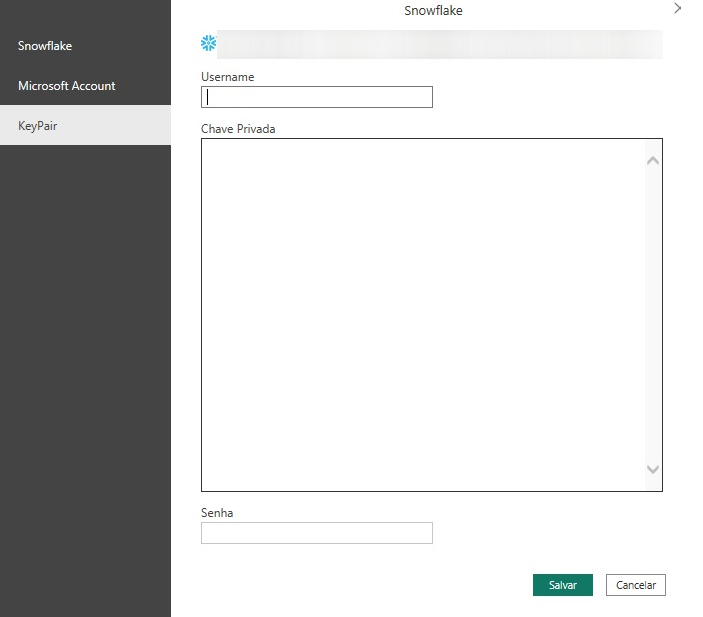
Task: Click the scroll up arrow in Chave Privada
Action: click(x=653, y=160)
